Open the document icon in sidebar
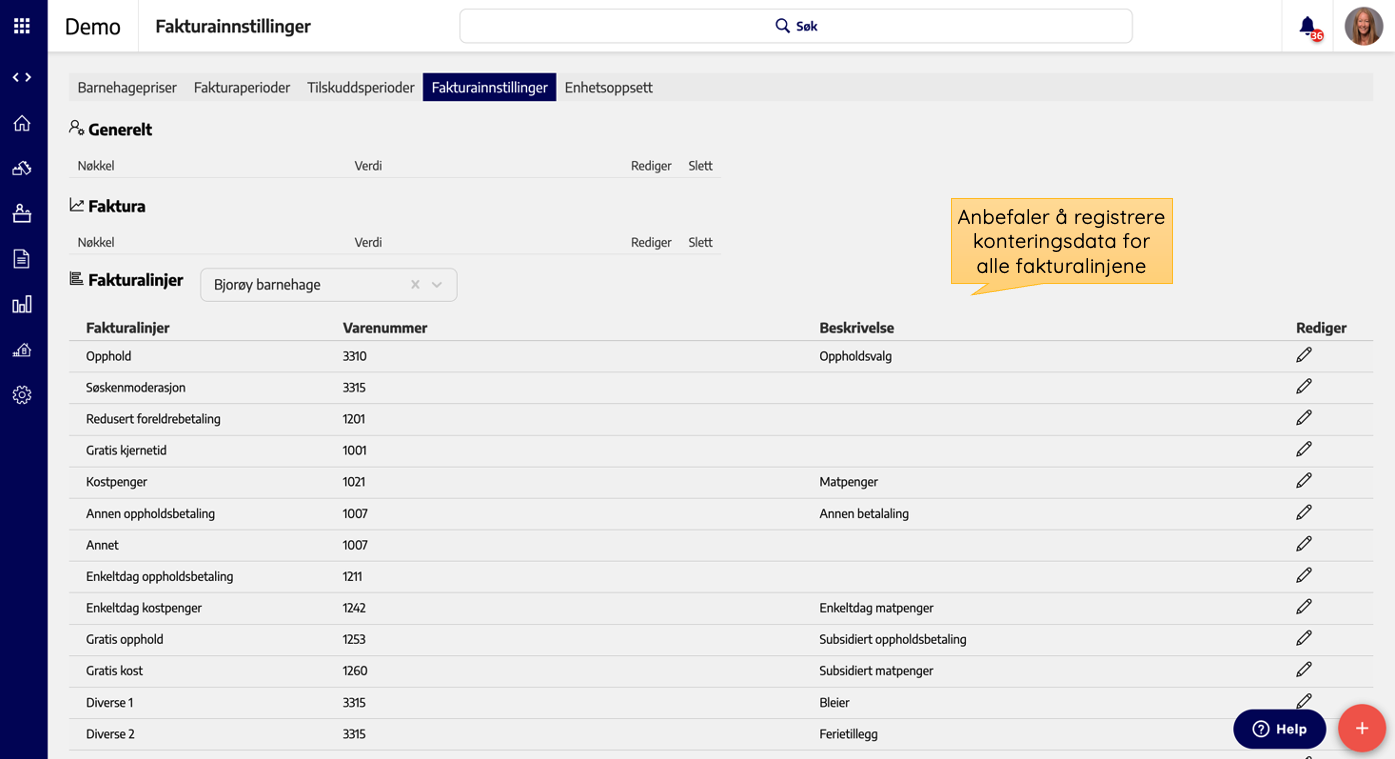The width and height of the screenshot is (1395, 759). tap(22, 259)
